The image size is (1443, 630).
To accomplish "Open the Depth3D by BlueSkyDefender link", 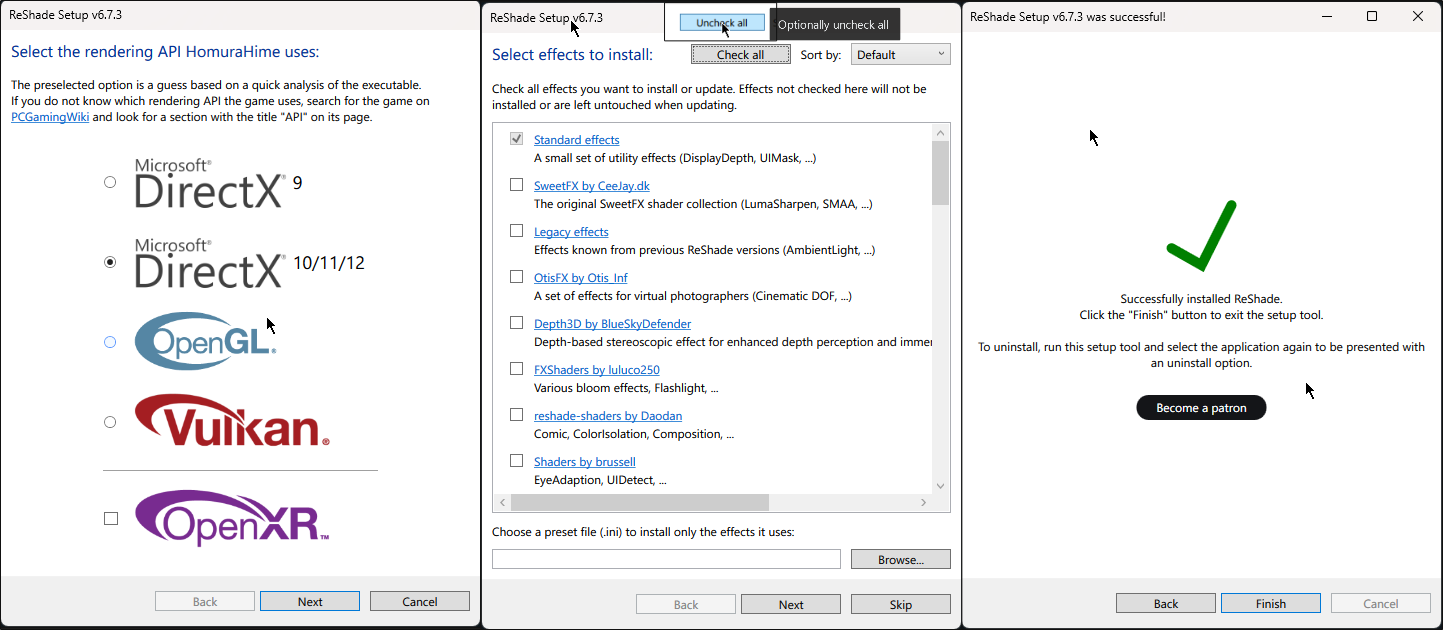I will tap(613, 324).
